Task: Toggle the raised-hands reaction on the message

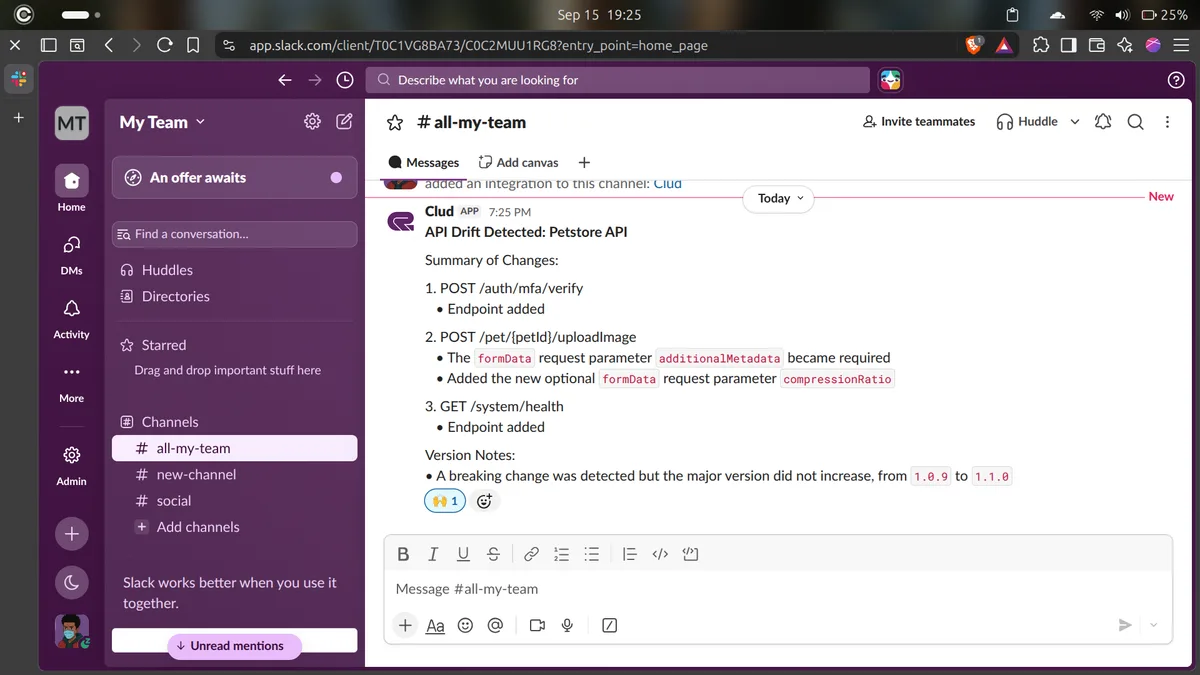Action: pyautogui.click(x=445, y=501)
